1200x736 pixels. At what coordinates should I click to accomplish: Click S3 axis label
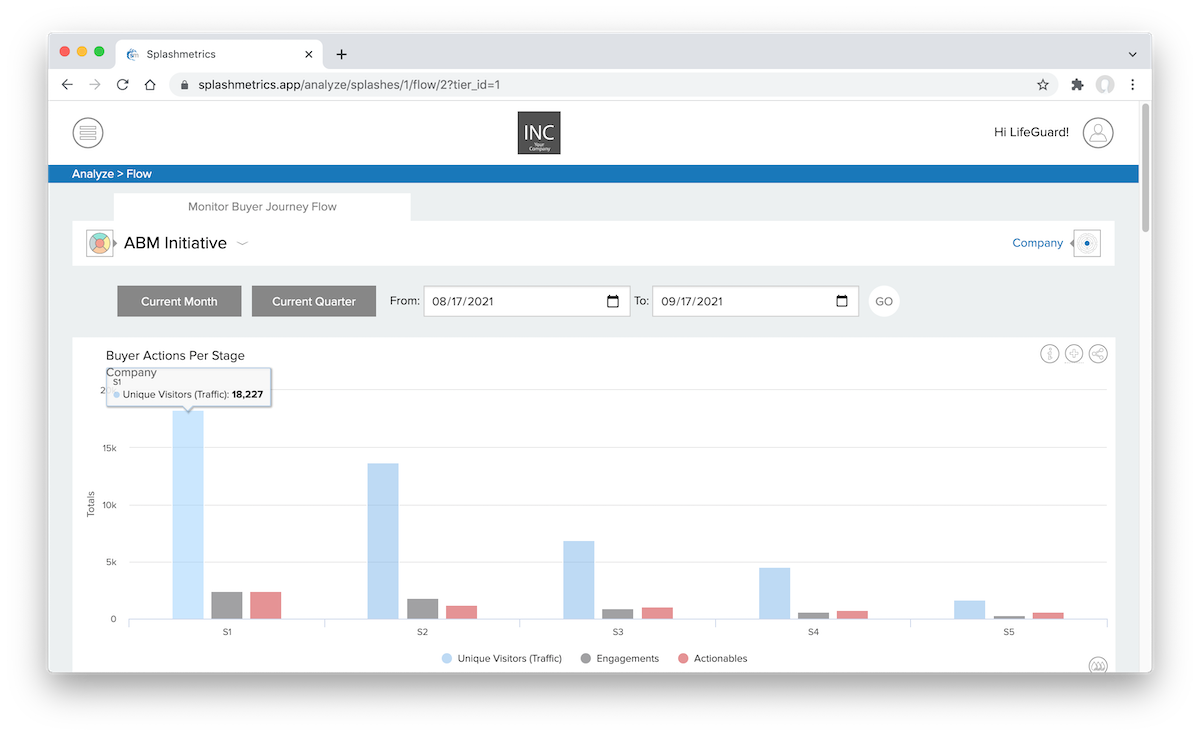click(x=618, y=633)
